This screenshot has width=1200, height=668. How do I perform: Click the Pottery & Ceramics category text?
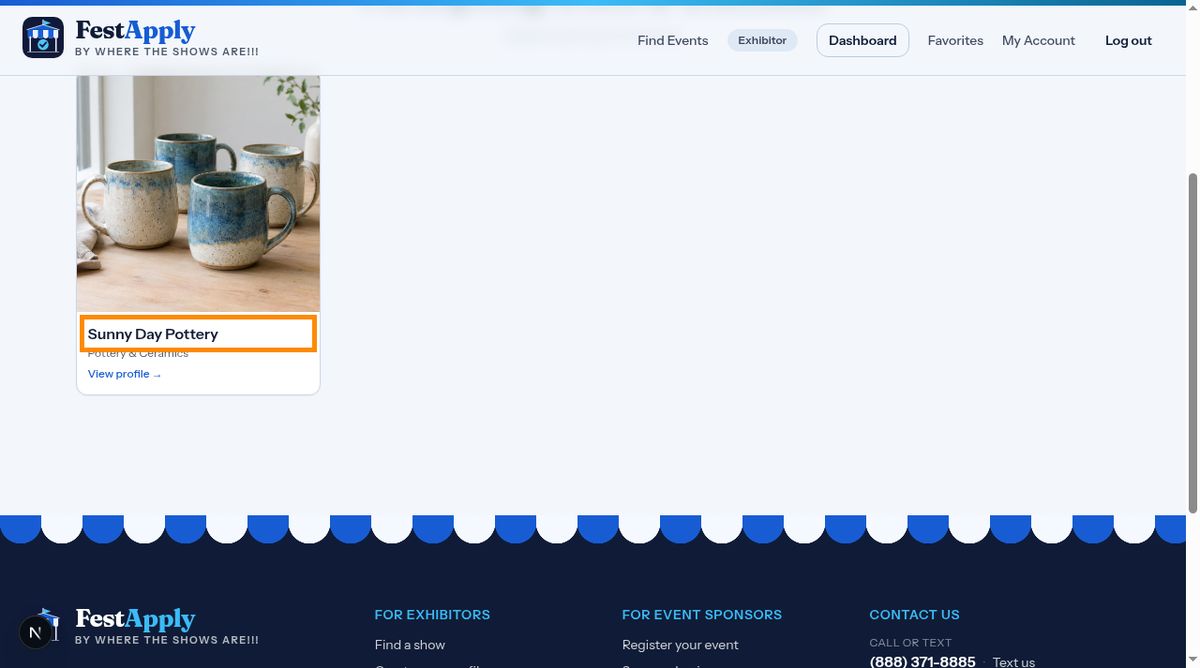coord(138,354)
